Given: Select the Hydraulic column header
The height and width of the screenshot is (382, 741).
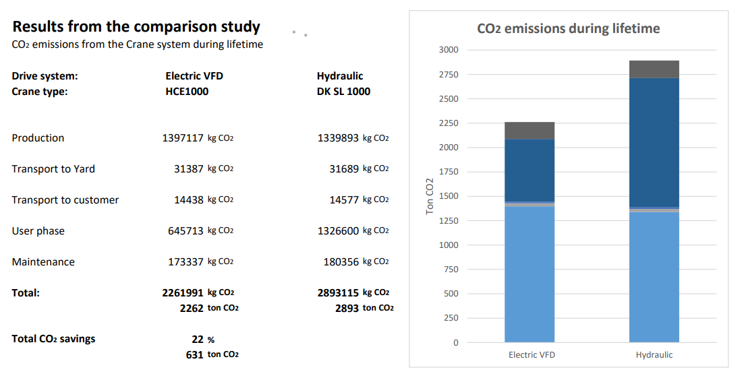Looking at the screenshot, I should [340, 76].
